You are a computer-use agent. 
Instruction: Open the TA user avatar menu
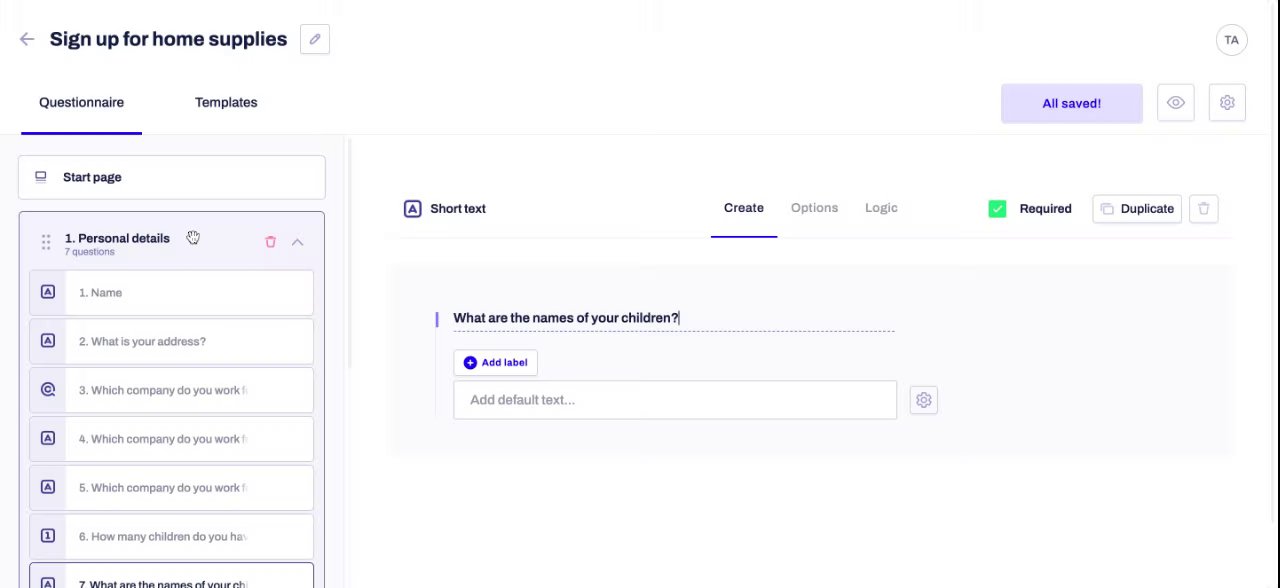pyautogui.click(x=1231, y=40)
